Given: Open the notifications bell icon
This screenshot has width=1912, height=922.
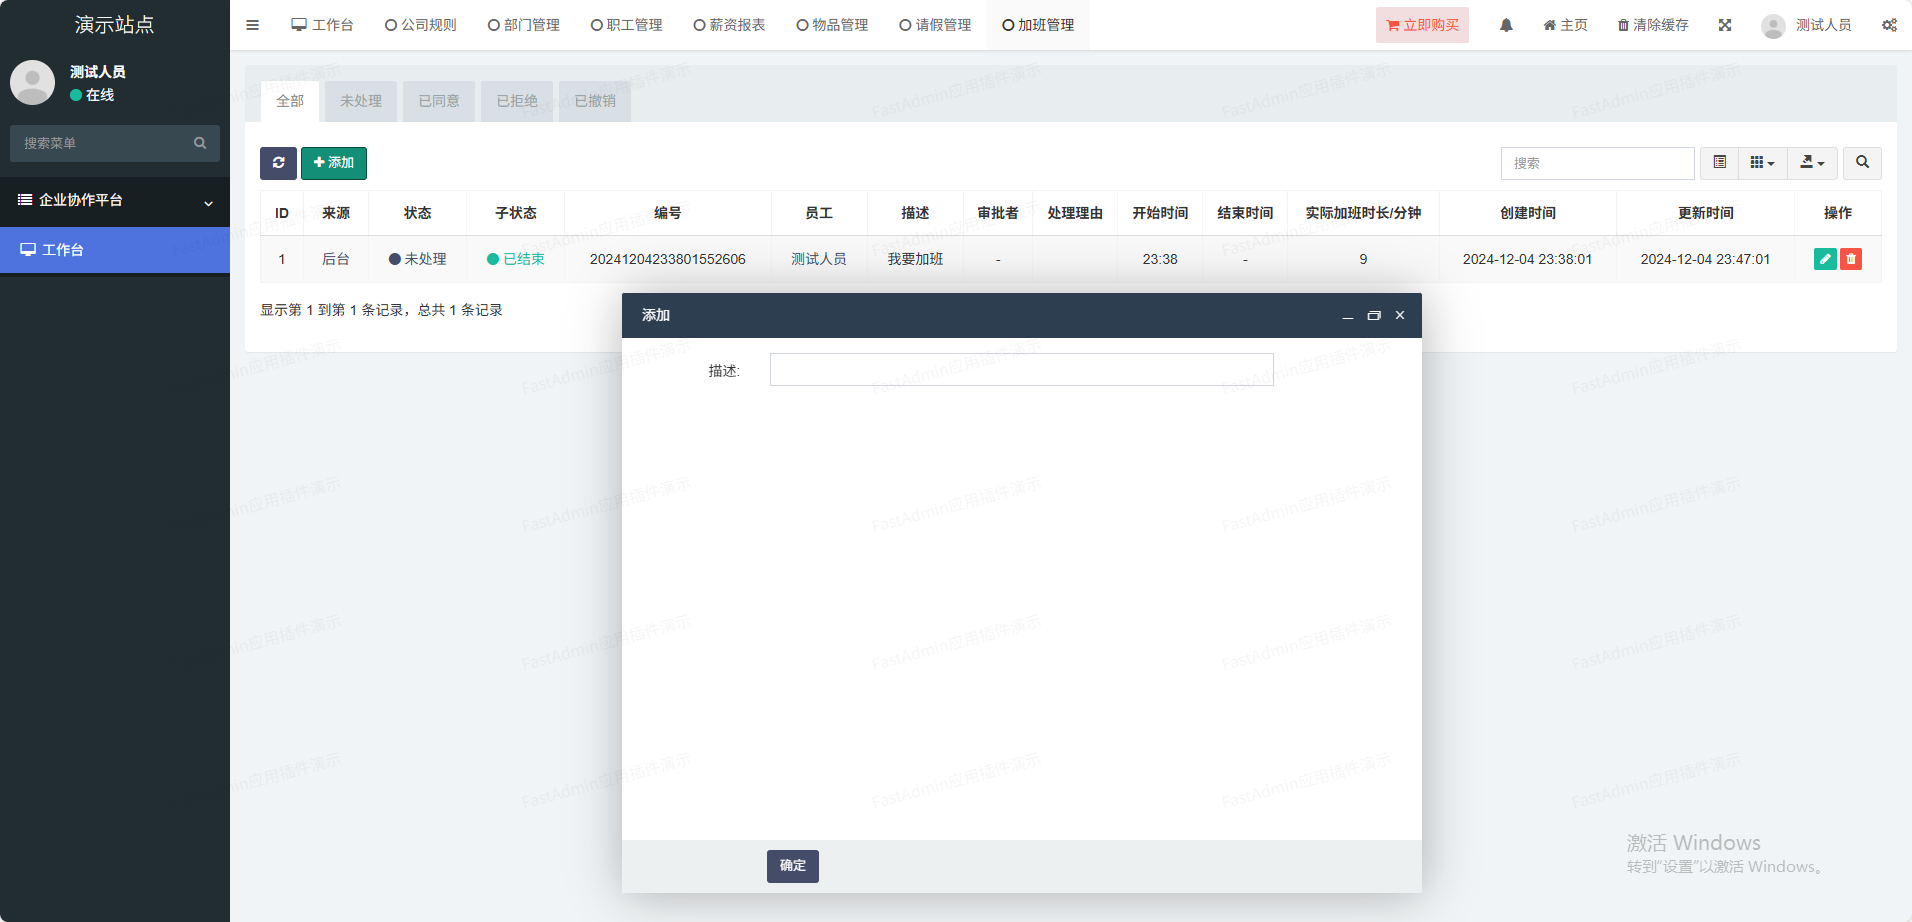Looking at the screenshot, I should [x=1506, y=25].
